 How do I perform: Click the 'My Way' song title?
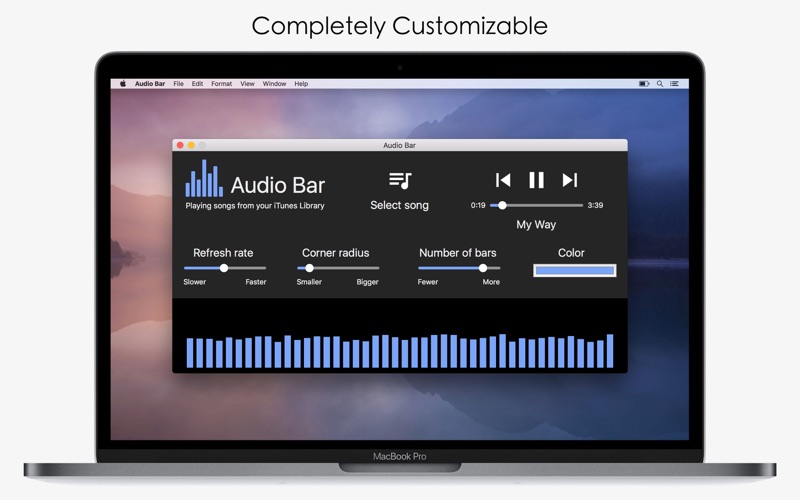[536, 224]
